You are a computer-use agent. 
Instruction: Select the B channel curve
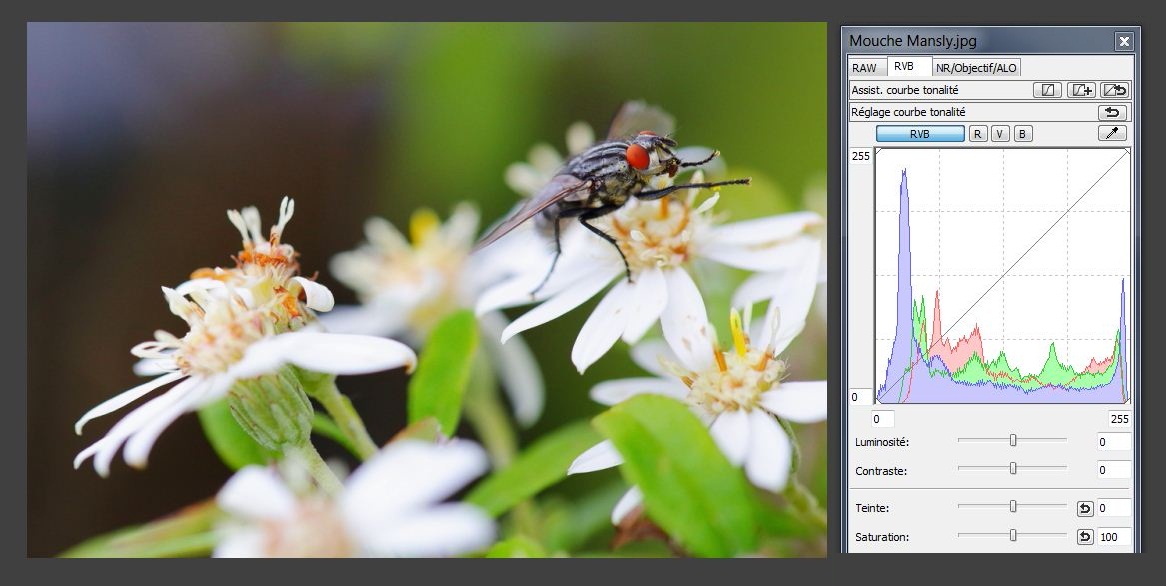point(1022,134)
